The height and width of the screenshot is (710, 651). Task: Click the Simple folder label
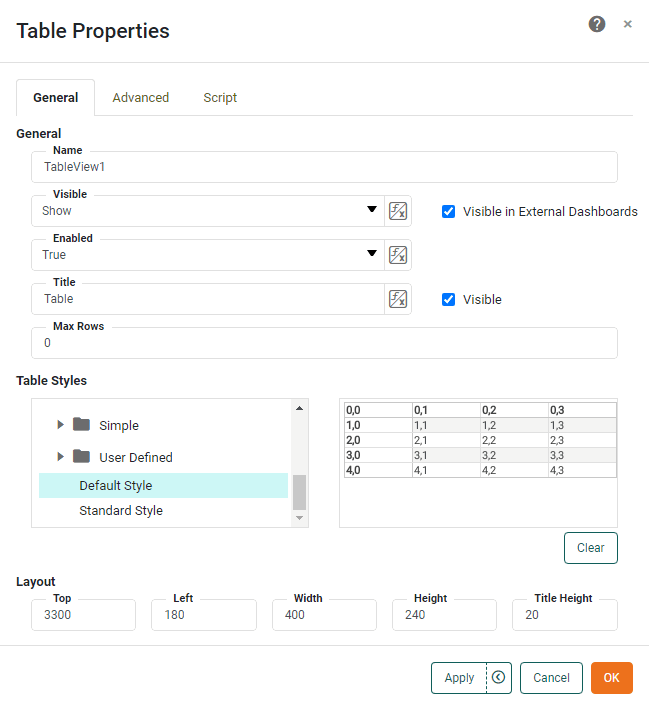click(x=119, y=426)
